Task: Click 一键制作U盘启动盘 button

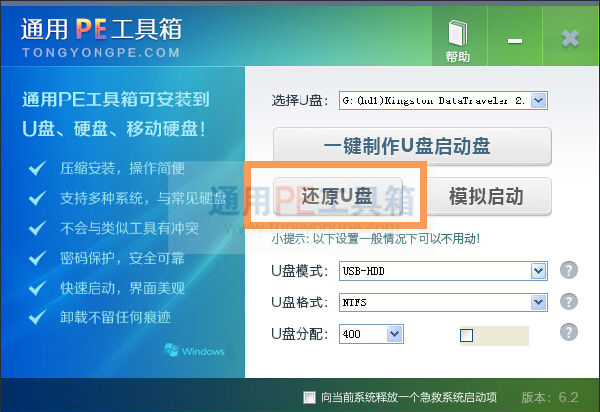Action: coord(412,146)
